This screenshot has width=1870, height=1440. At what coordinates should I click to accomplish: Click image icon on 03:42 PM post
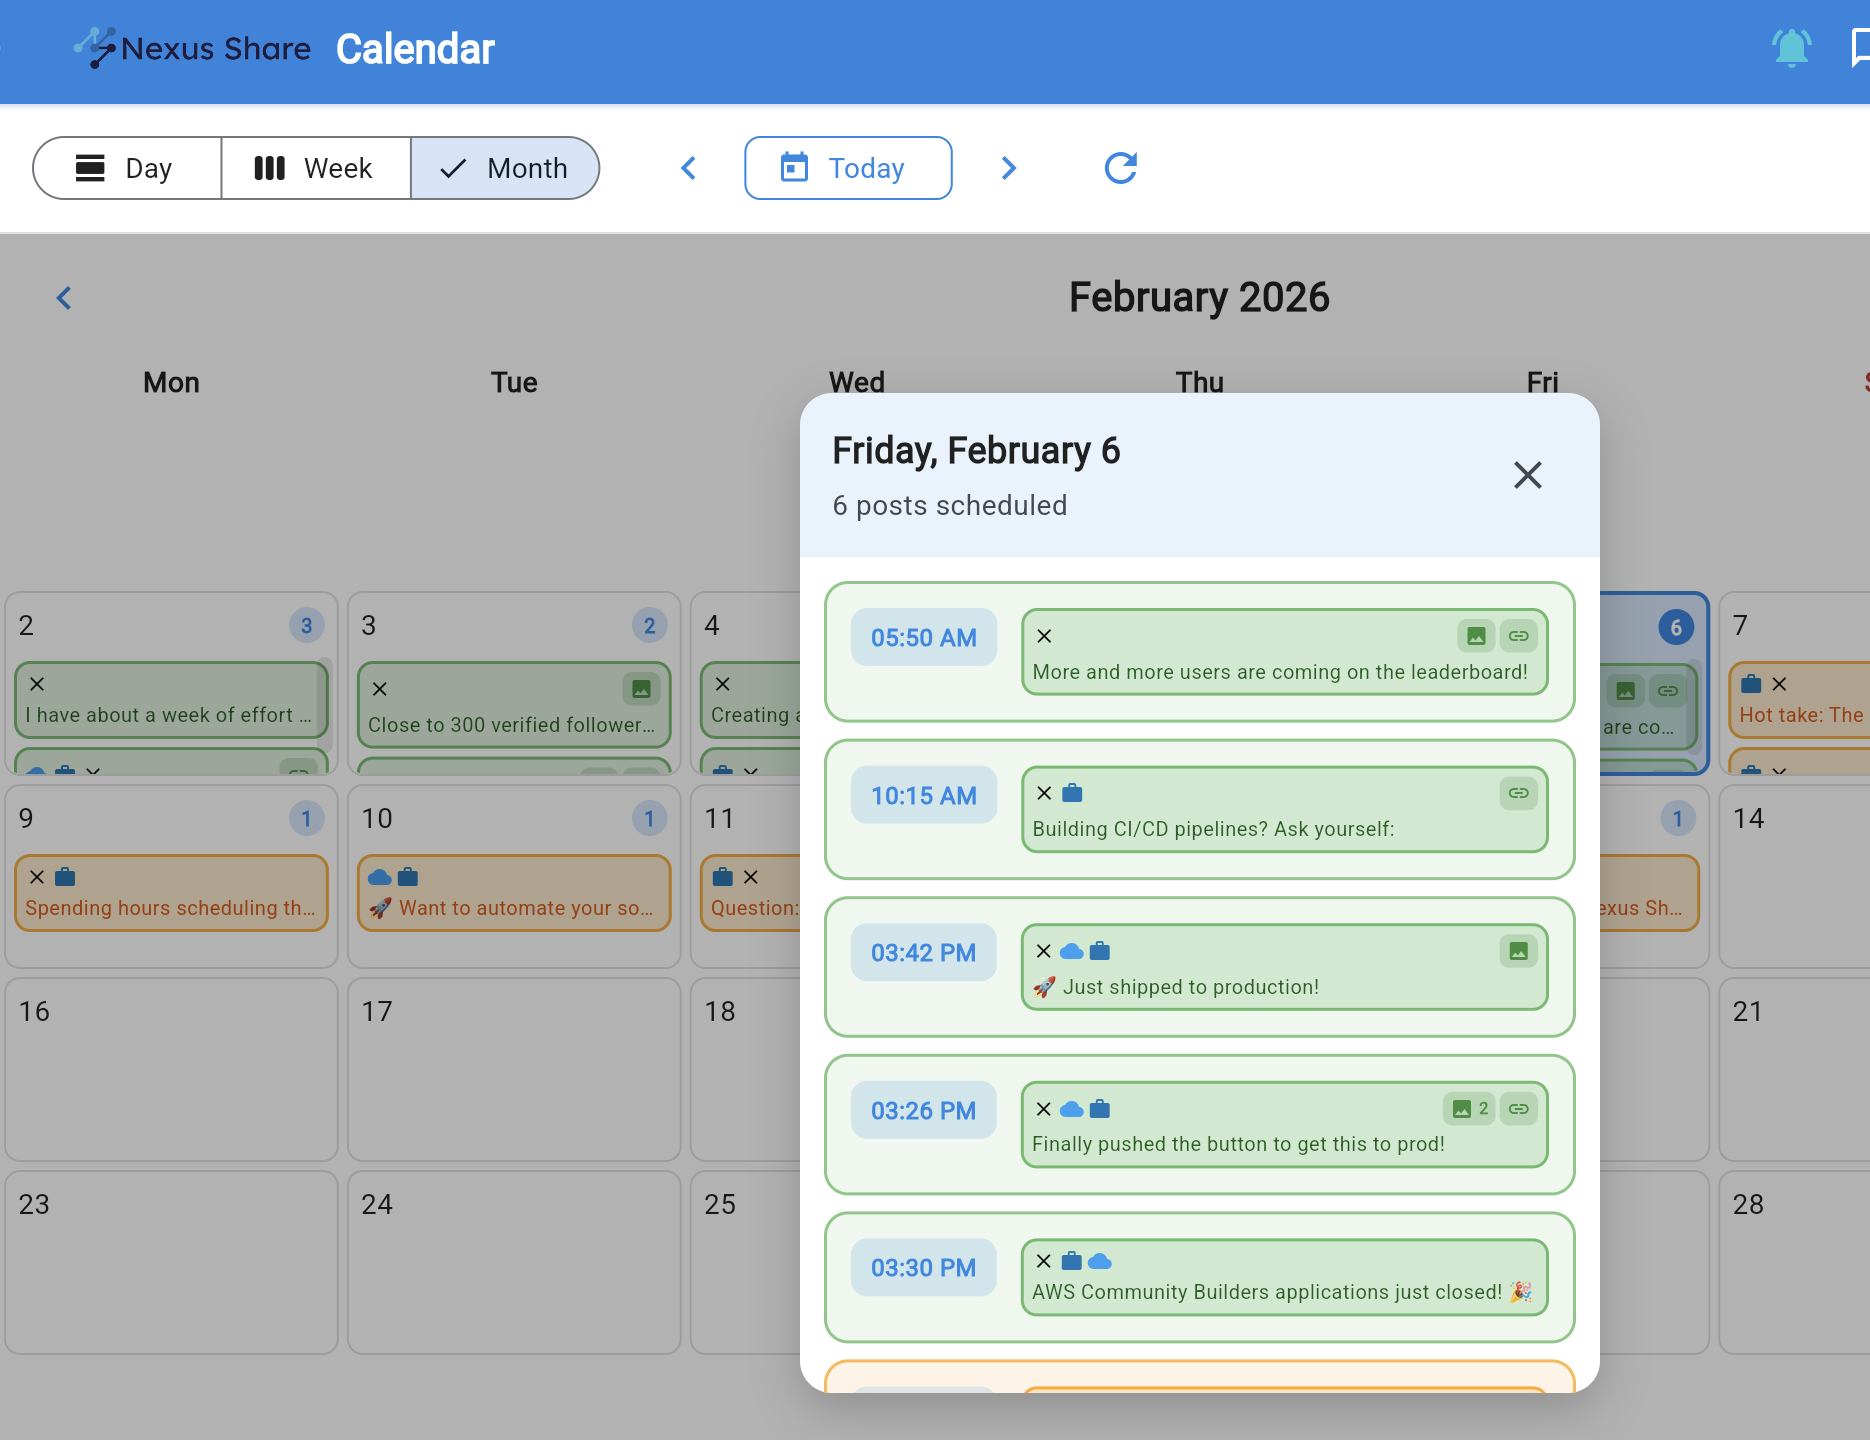[1518, 951]
